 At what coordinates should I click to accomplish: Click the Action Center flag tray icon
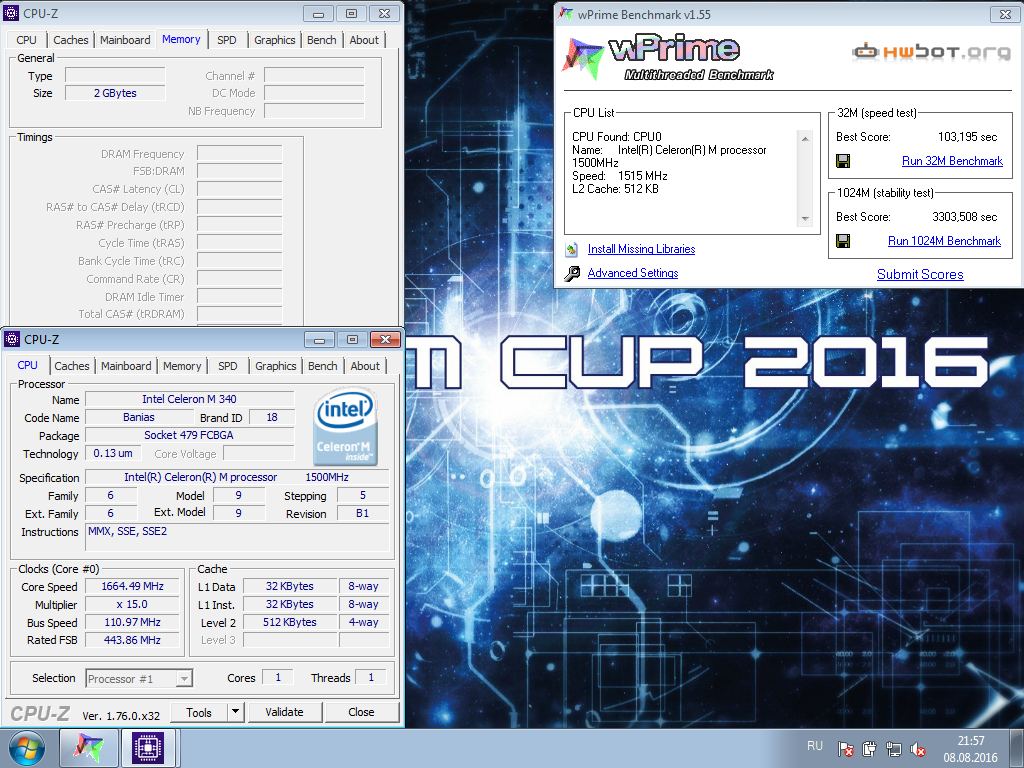(846, 749)
